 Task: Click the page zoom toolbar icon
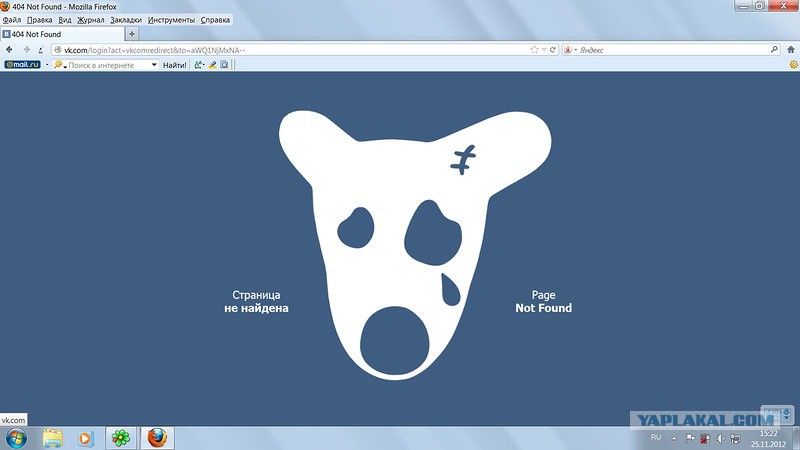pos(224,65)
